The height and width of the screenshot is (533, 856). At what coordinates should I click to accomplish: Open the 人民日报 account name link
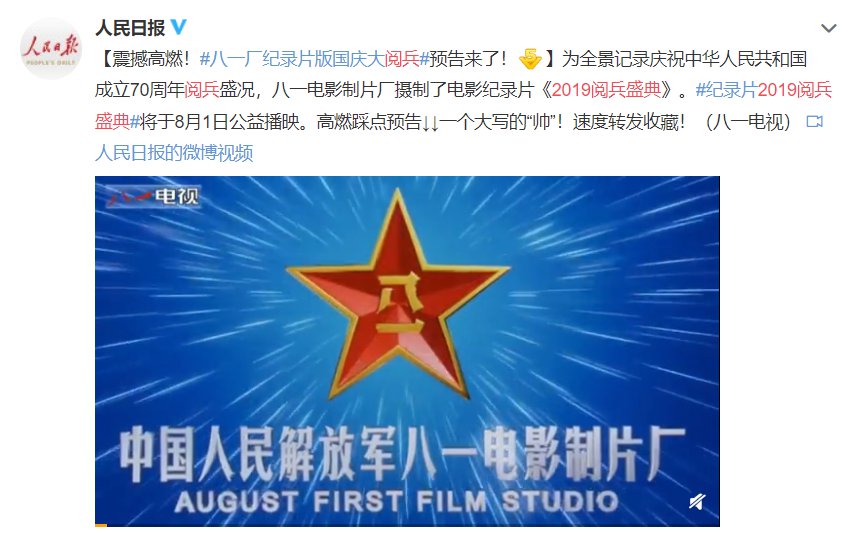130,27
